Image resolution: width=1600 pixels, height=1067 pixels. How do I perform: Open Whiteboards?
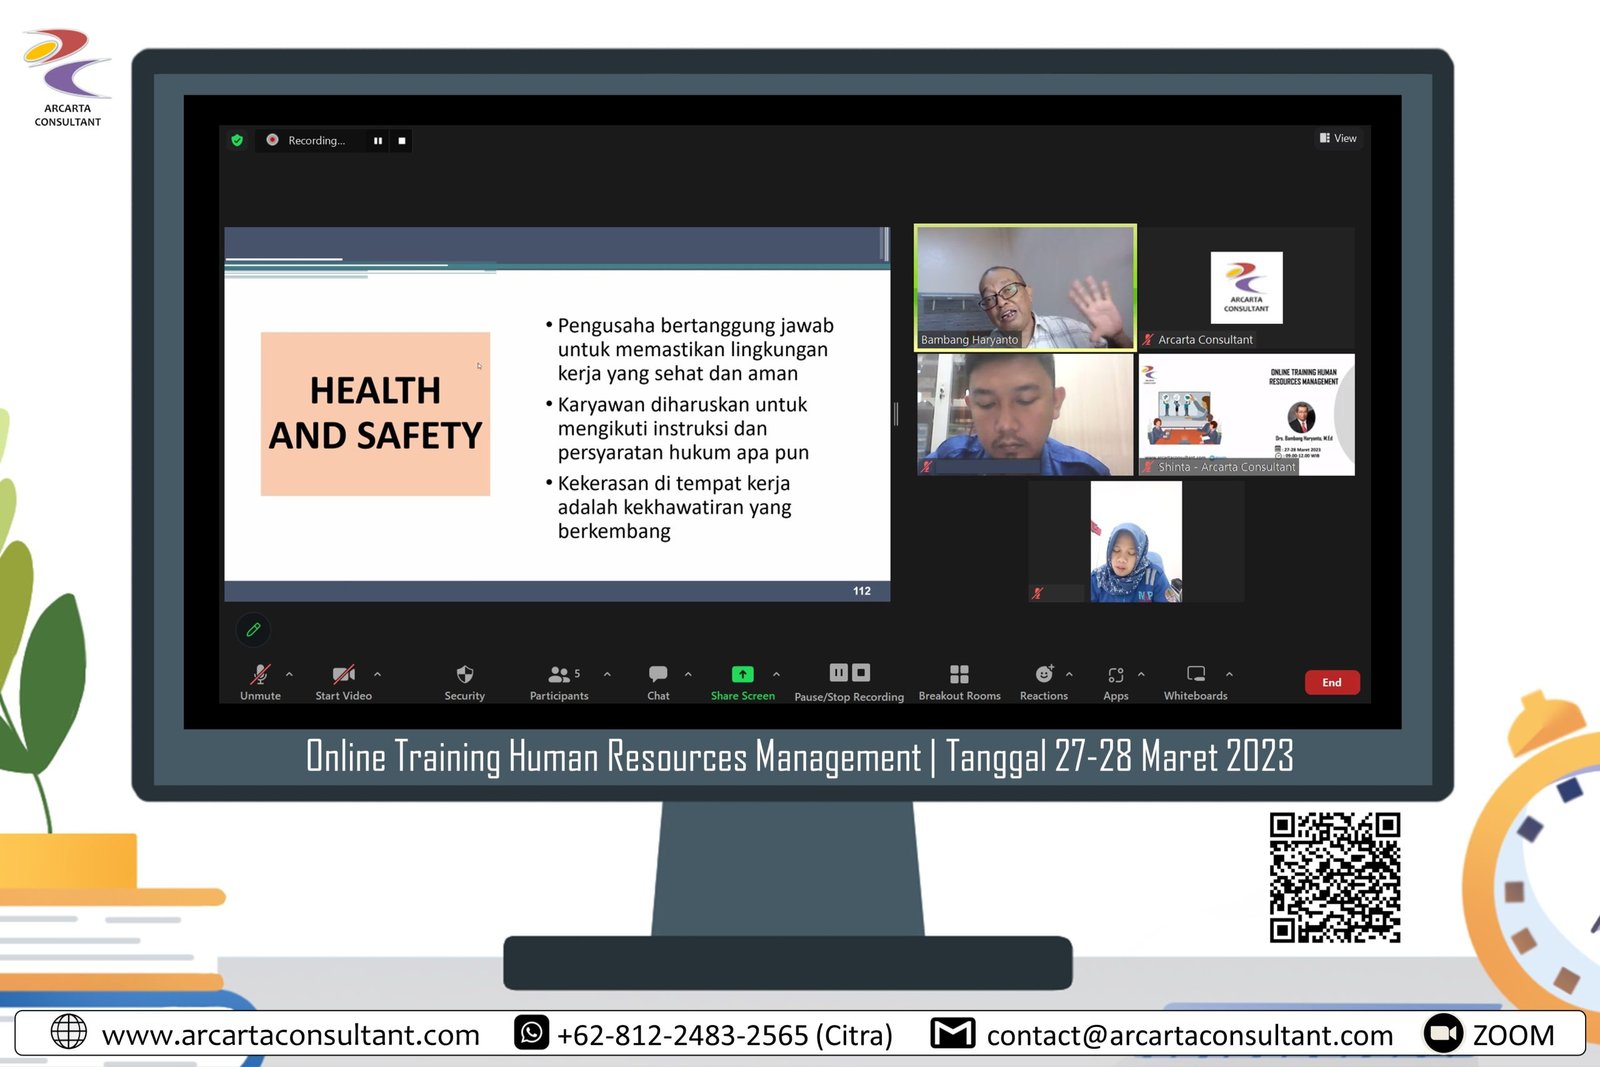[x=1196, y=675]
